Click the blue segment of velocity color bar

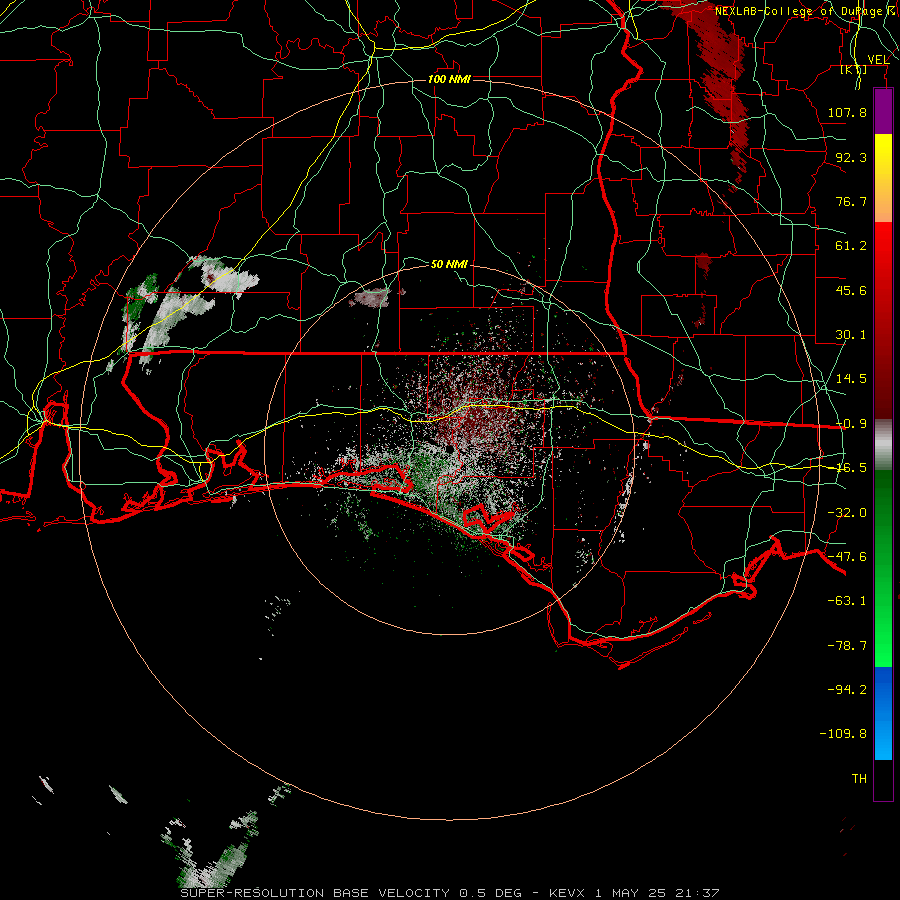pyautogui.click(x=883, y=713)
